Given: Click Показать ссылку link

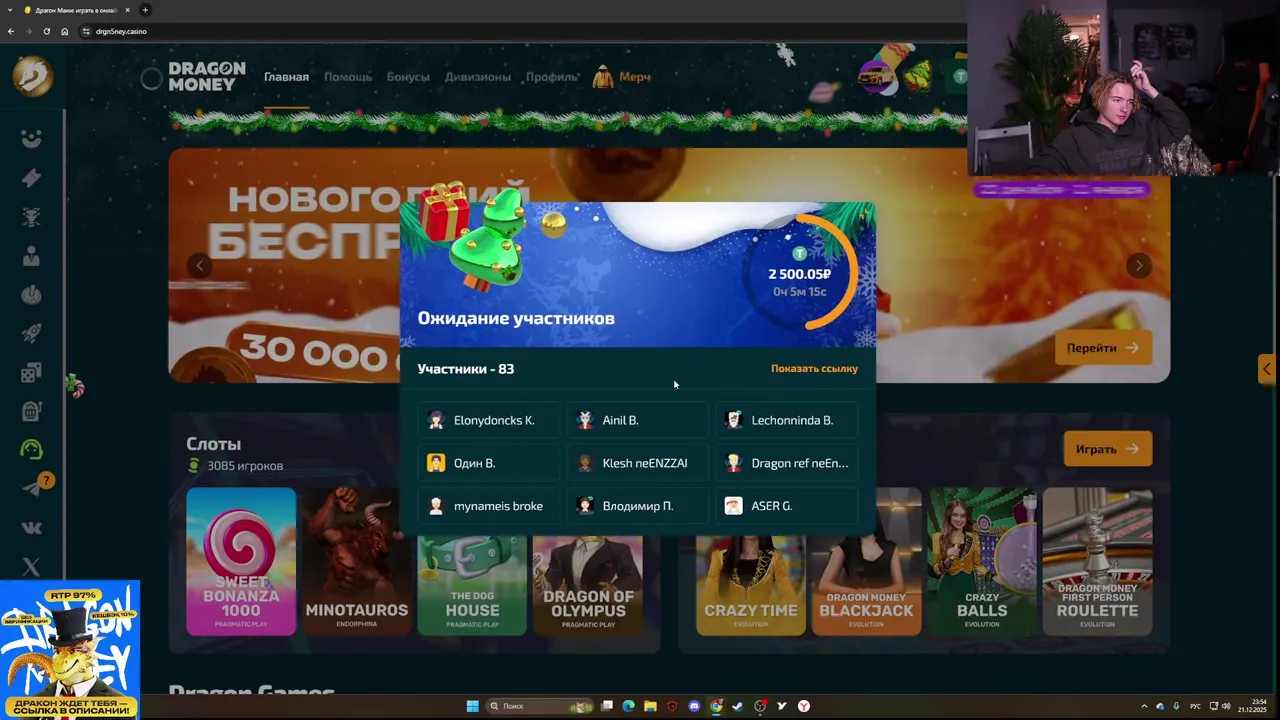Looking at the screenshot, I should pyautogui.click(x=814, y=368).
